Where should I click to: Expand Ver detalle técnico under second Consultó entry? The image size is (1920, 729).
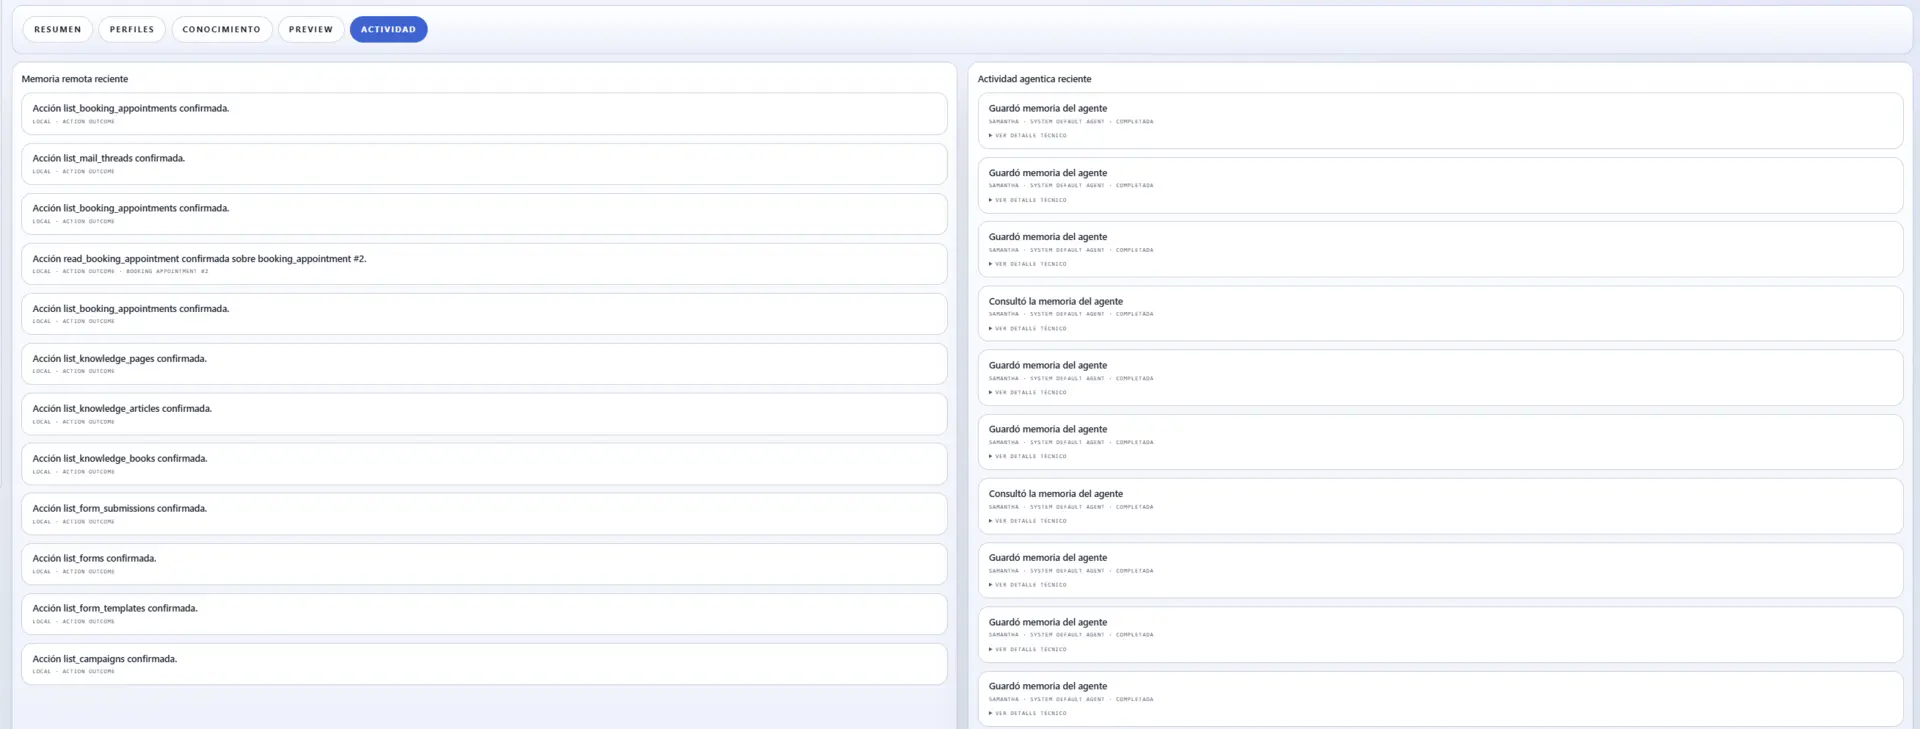[1028, 521]
